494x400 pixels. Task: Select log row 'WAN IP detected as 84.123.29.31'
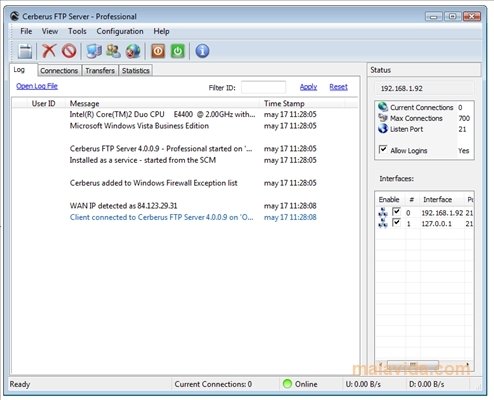[185, 206]
